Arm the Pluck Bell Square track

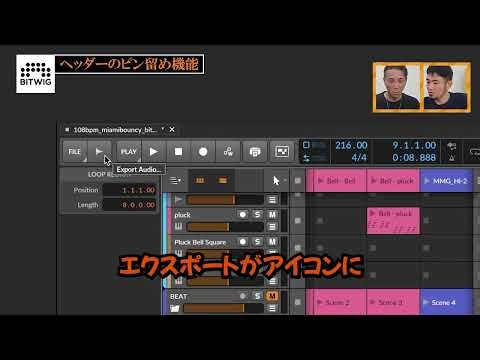[x=243, y=242]
